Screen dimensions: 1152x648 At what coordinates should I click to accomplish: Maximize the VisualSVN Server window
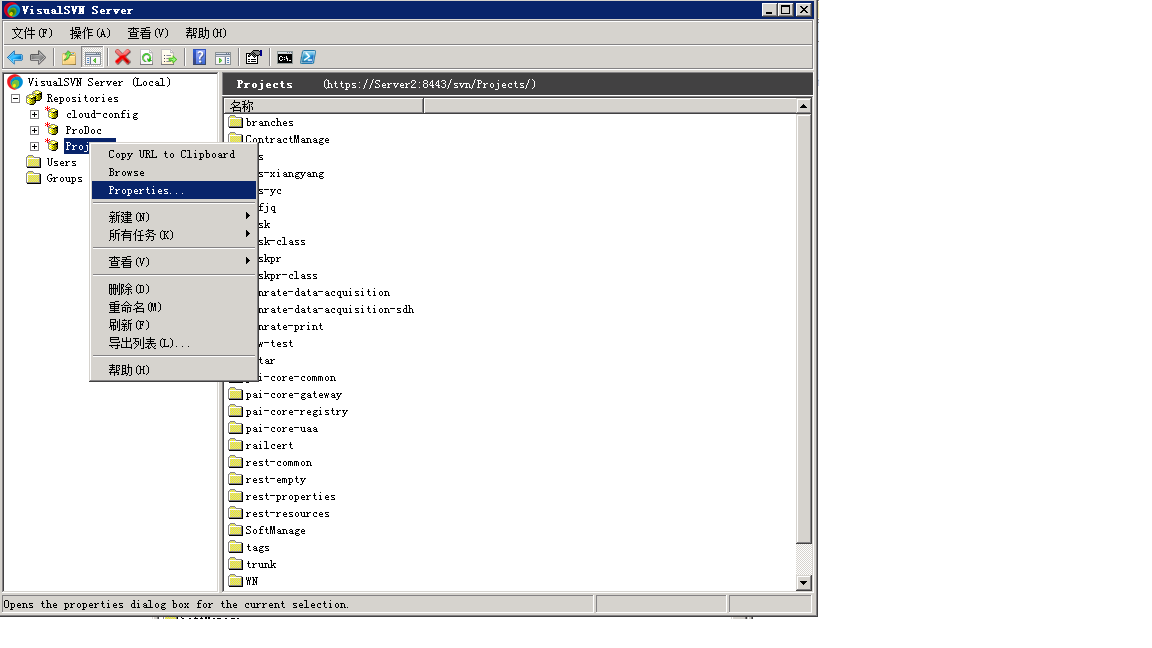point(785,10)
